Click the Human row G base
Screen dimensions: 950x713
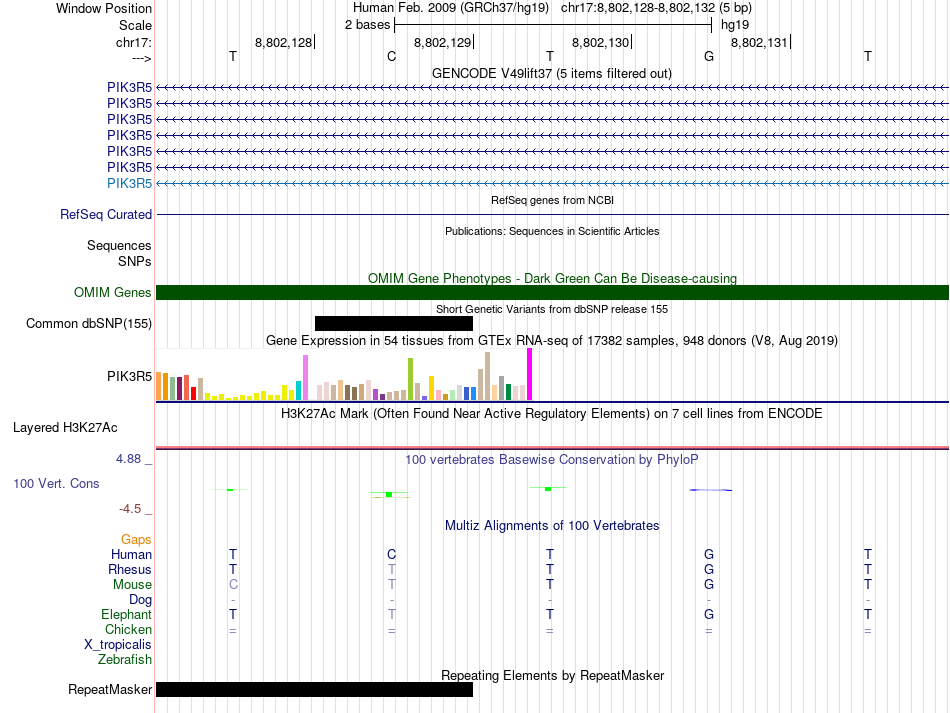click(x=709, y=554)
